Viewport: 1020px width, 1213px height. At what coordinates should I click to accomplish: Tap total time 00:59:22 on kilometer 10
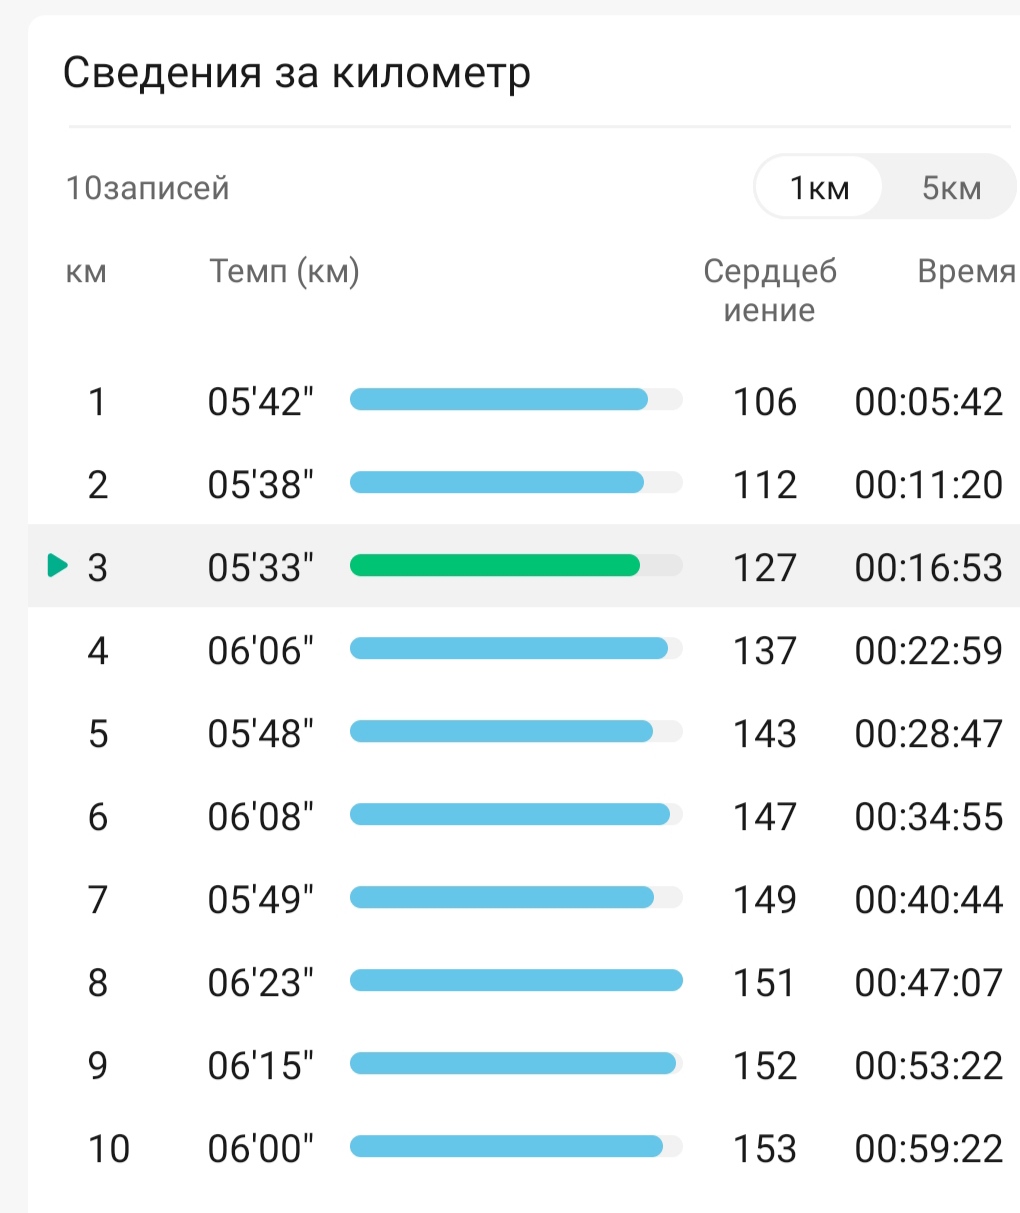(x=928, y=1148)
